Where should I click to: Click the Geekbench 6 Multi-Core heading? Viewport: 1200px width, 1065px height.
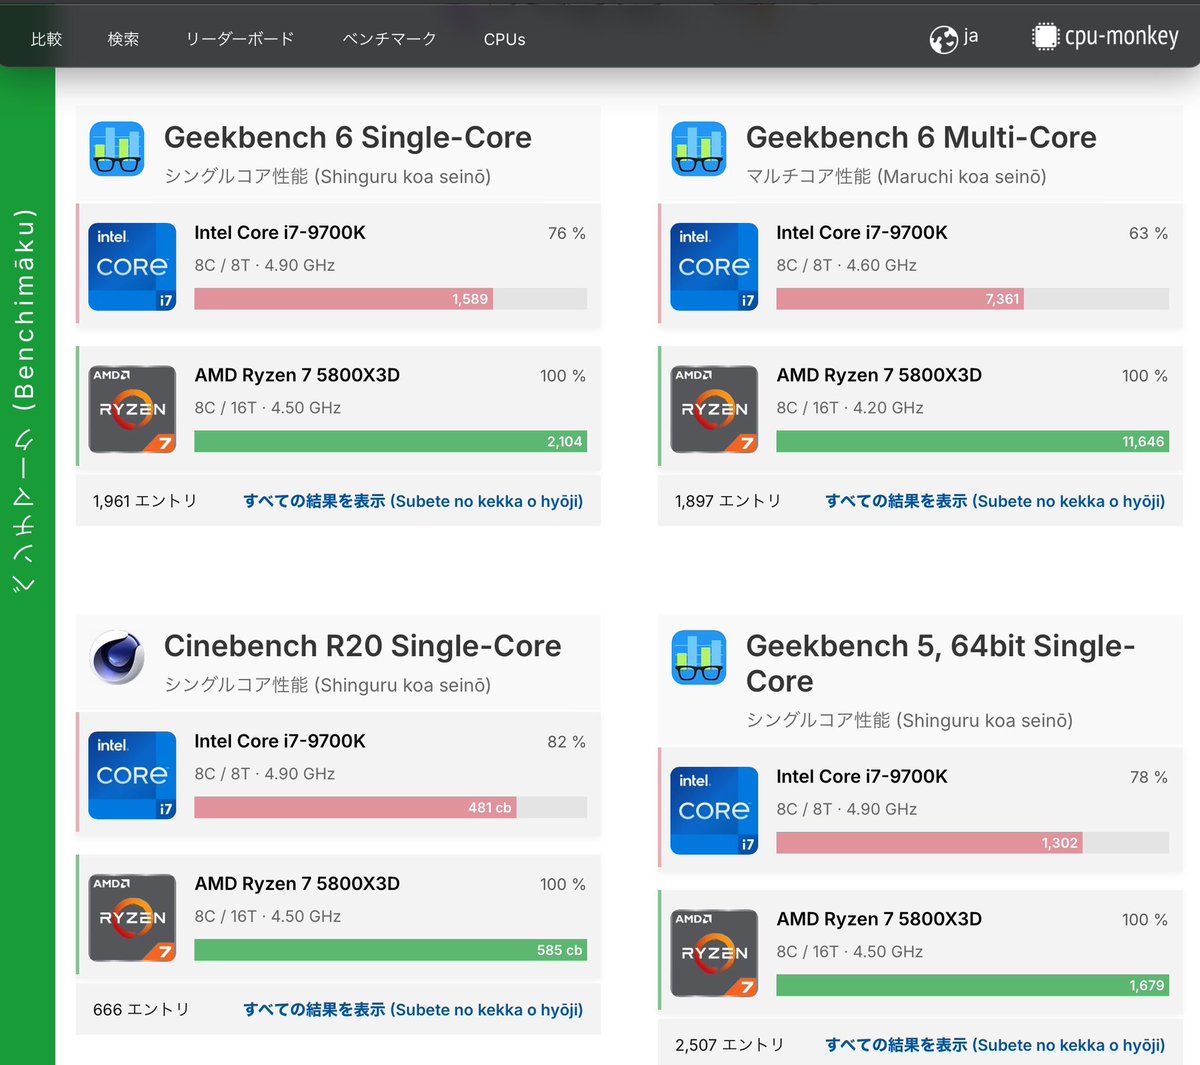tap(921, 137)
